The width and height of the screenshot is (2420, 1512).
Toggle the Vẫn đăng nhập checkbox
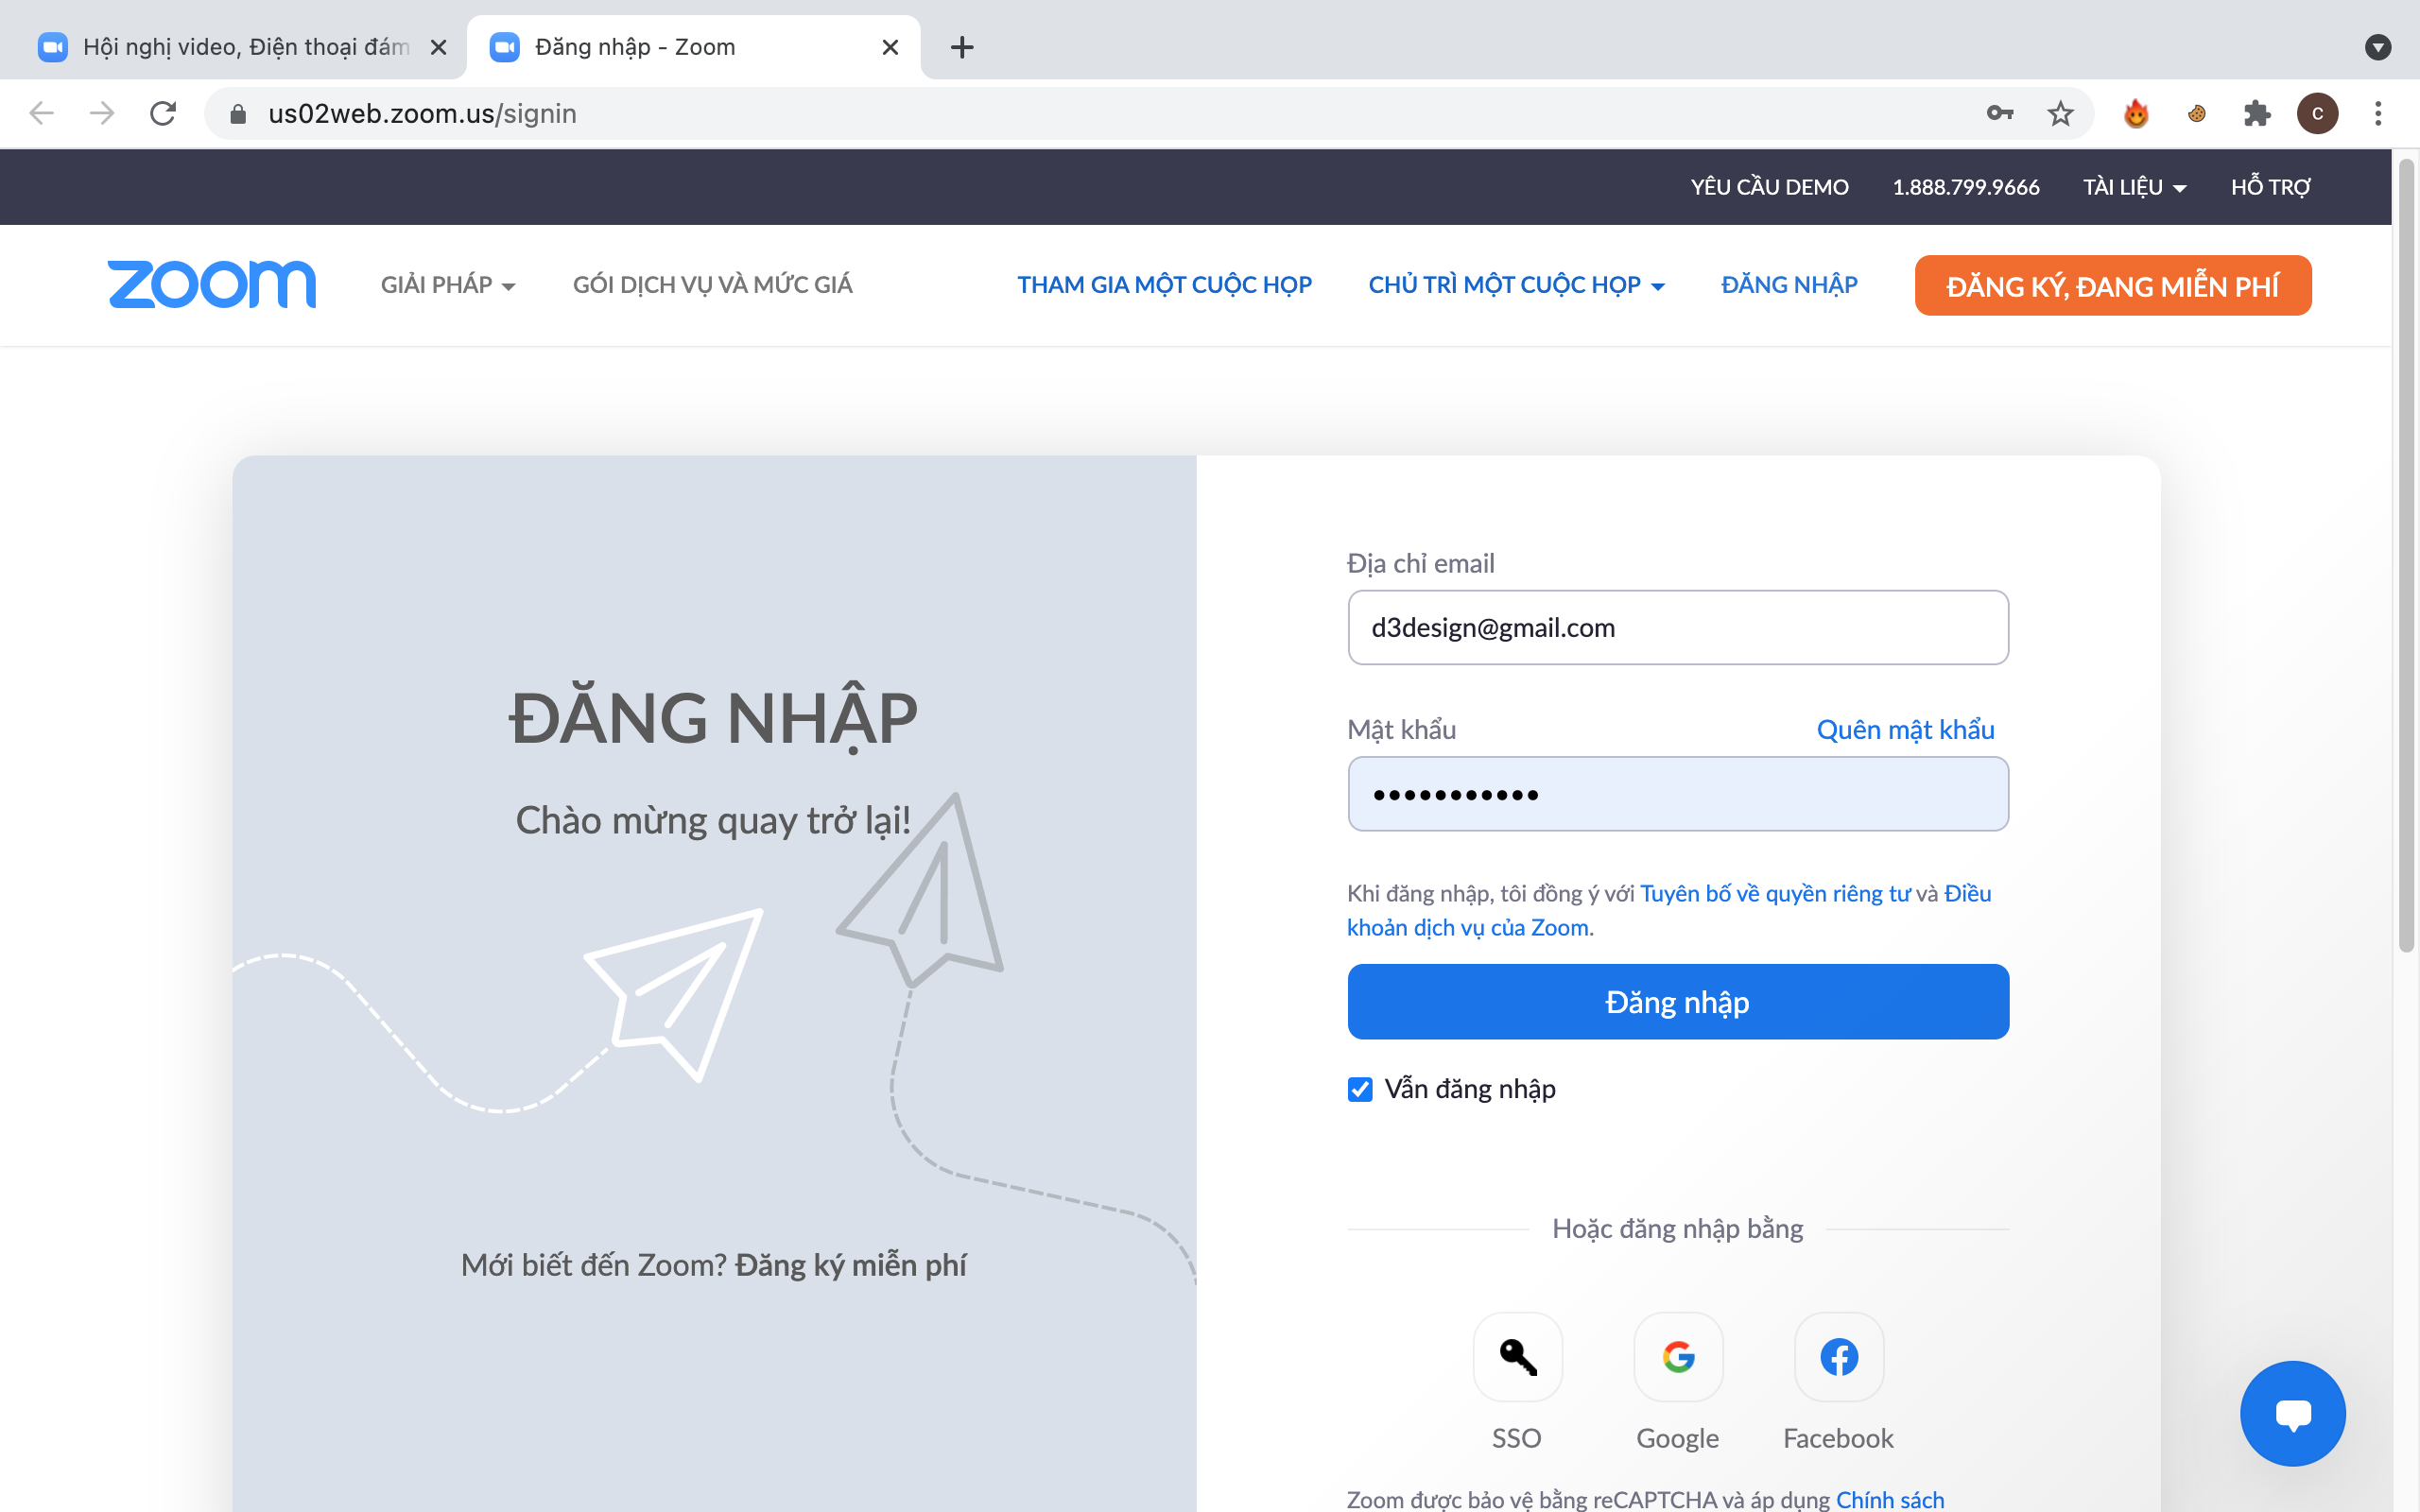pos(1360,1089)
